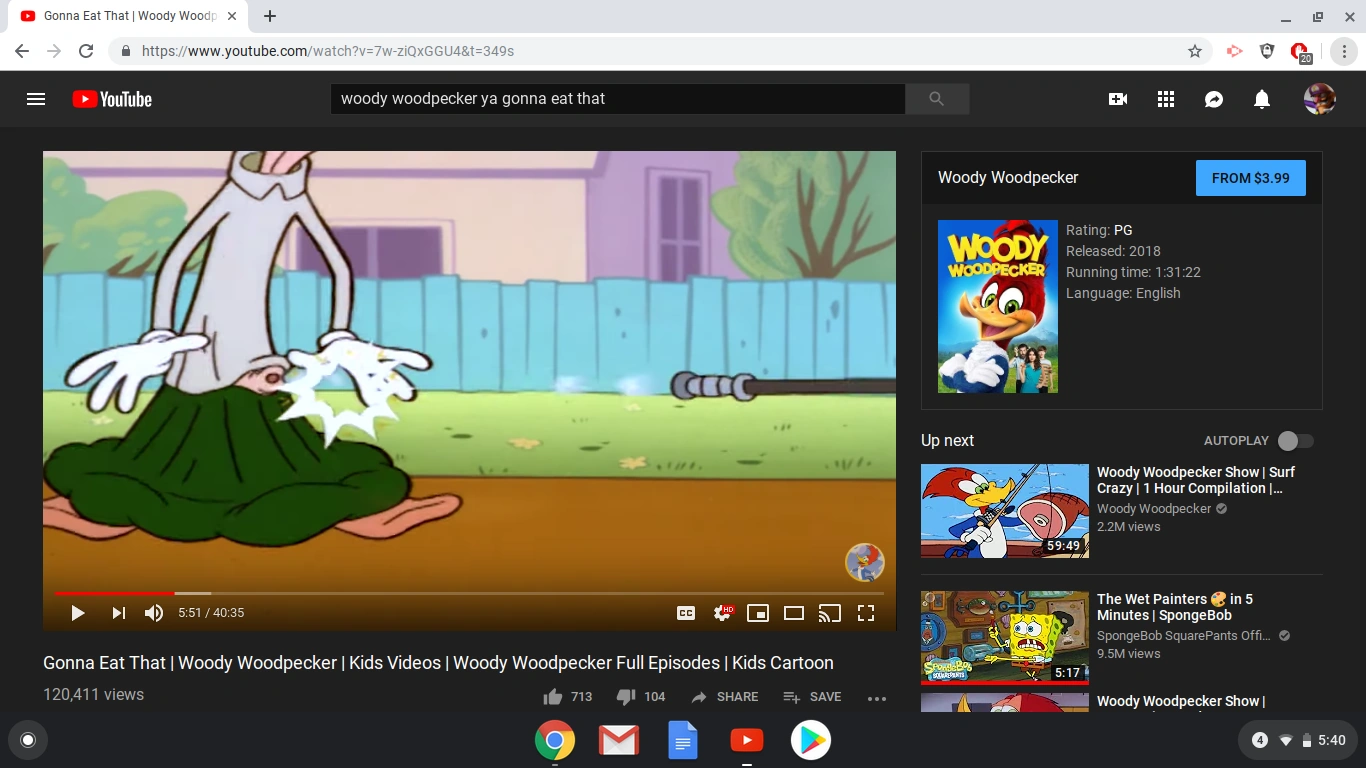
Task: Enable closed captions with the CC icon
Action: (686, 612)
